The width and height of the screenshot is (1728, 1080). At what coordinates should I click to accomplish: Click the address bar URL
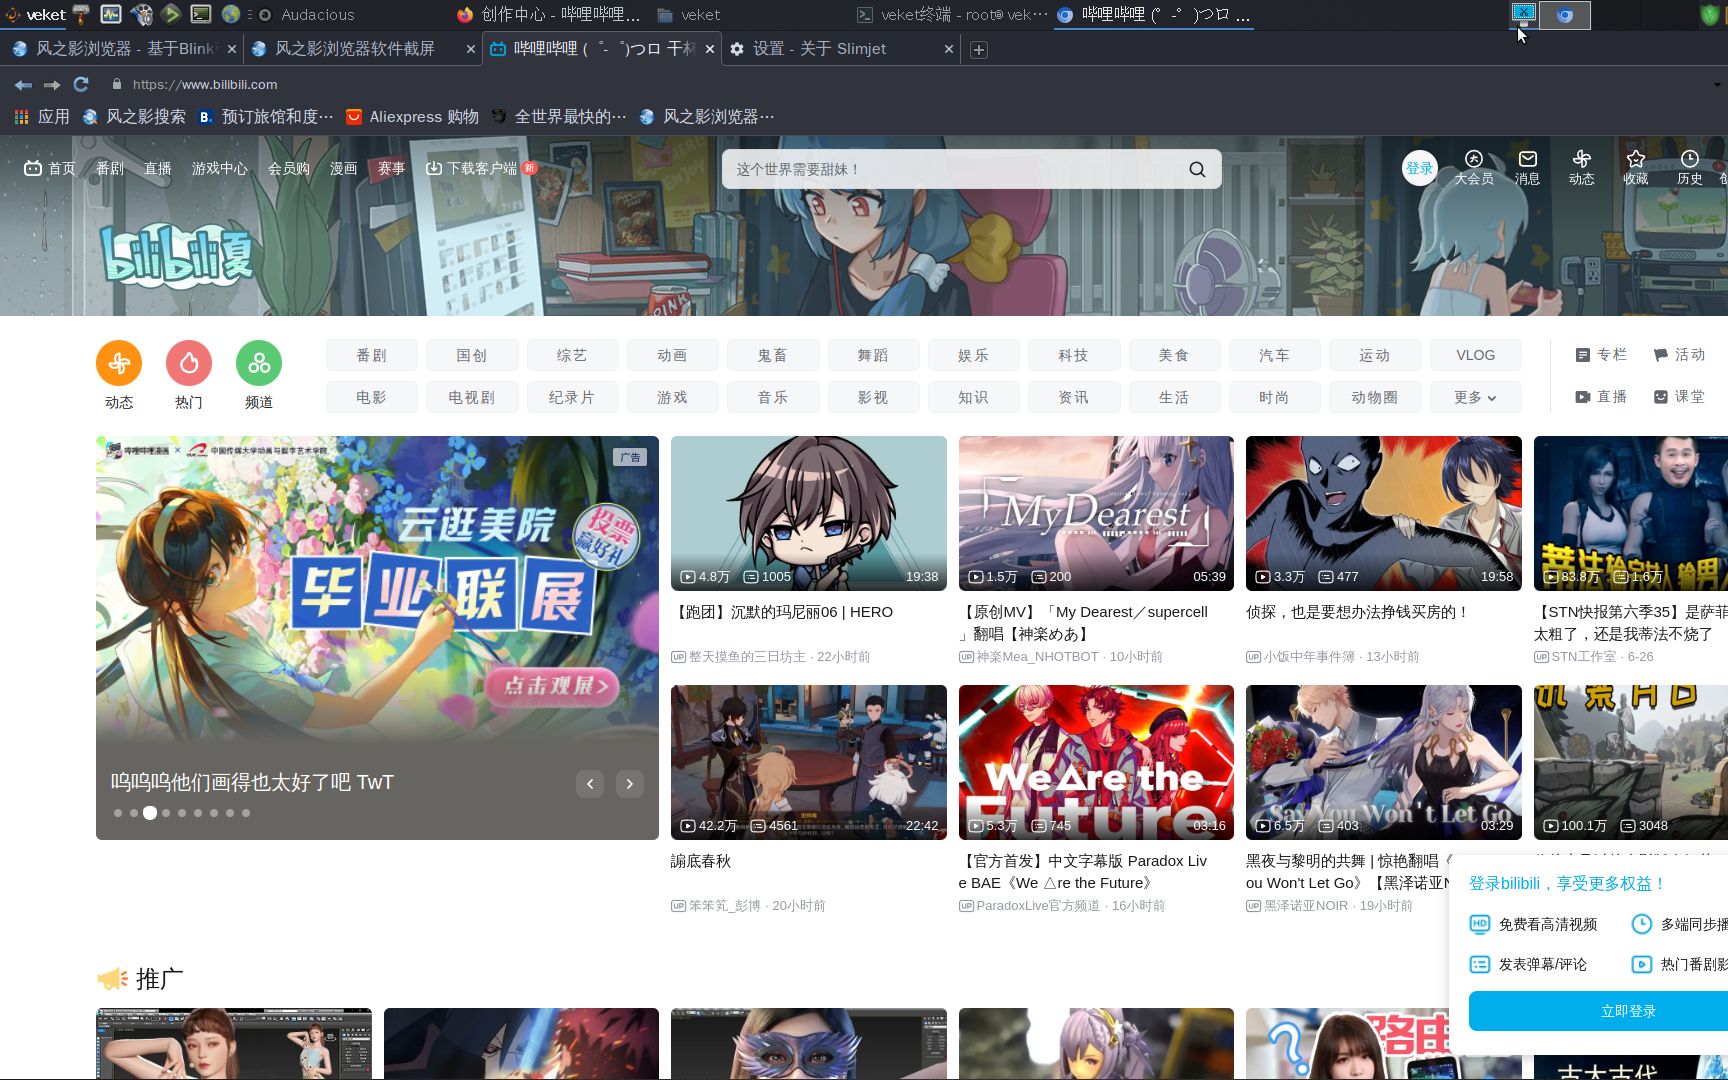click(x=205, y=85)
